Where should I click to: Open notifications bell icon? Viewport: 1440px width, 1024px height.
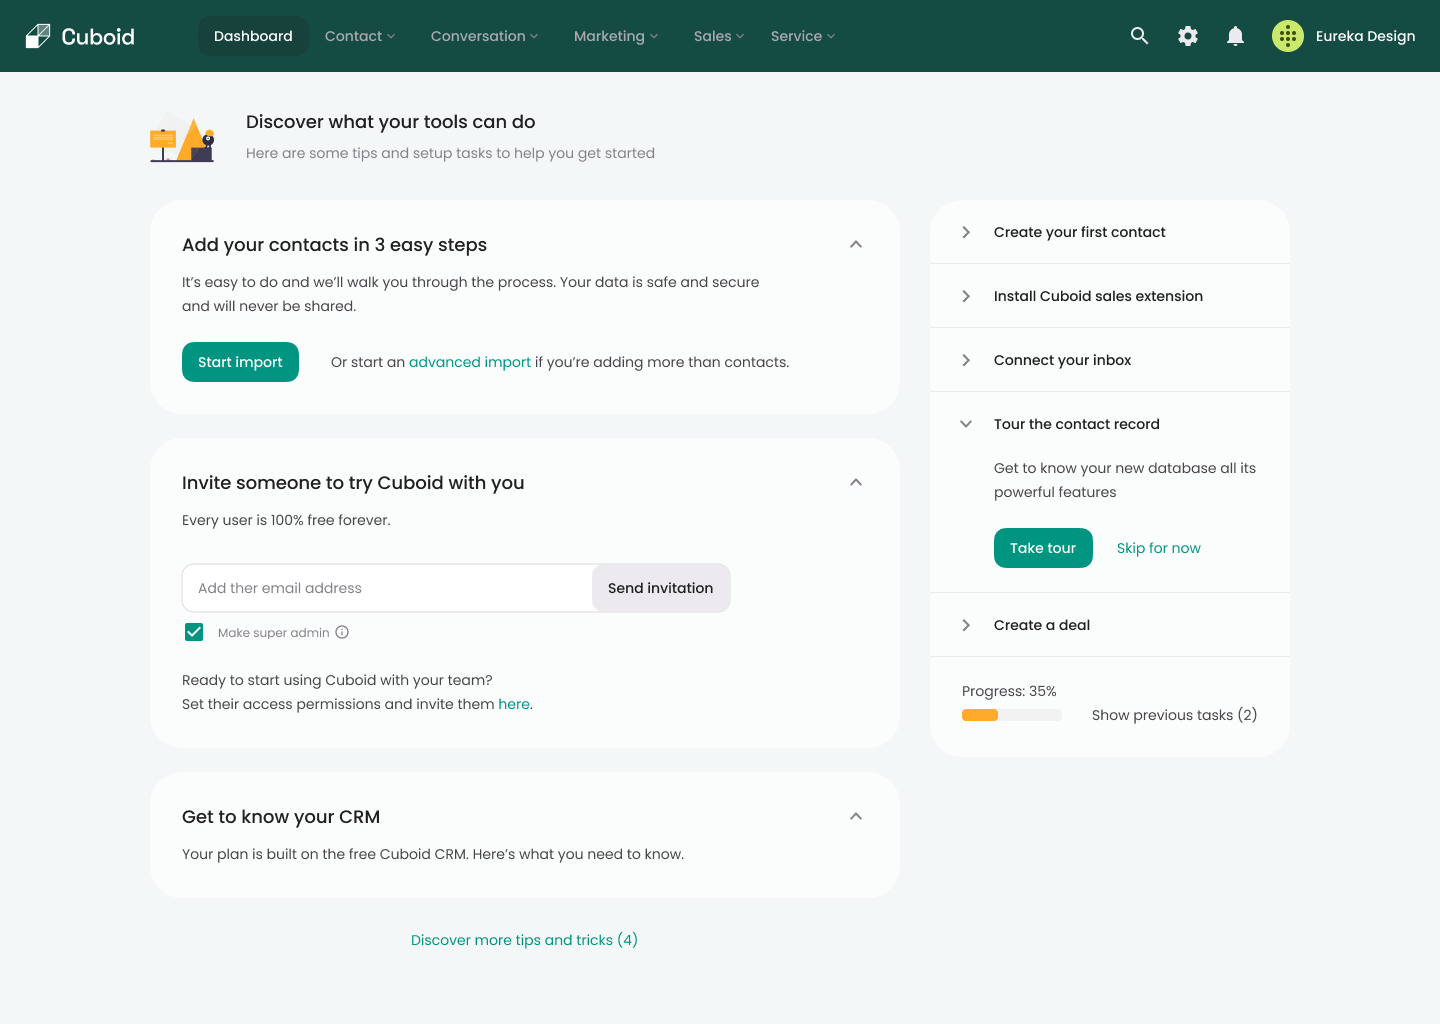1235,36
